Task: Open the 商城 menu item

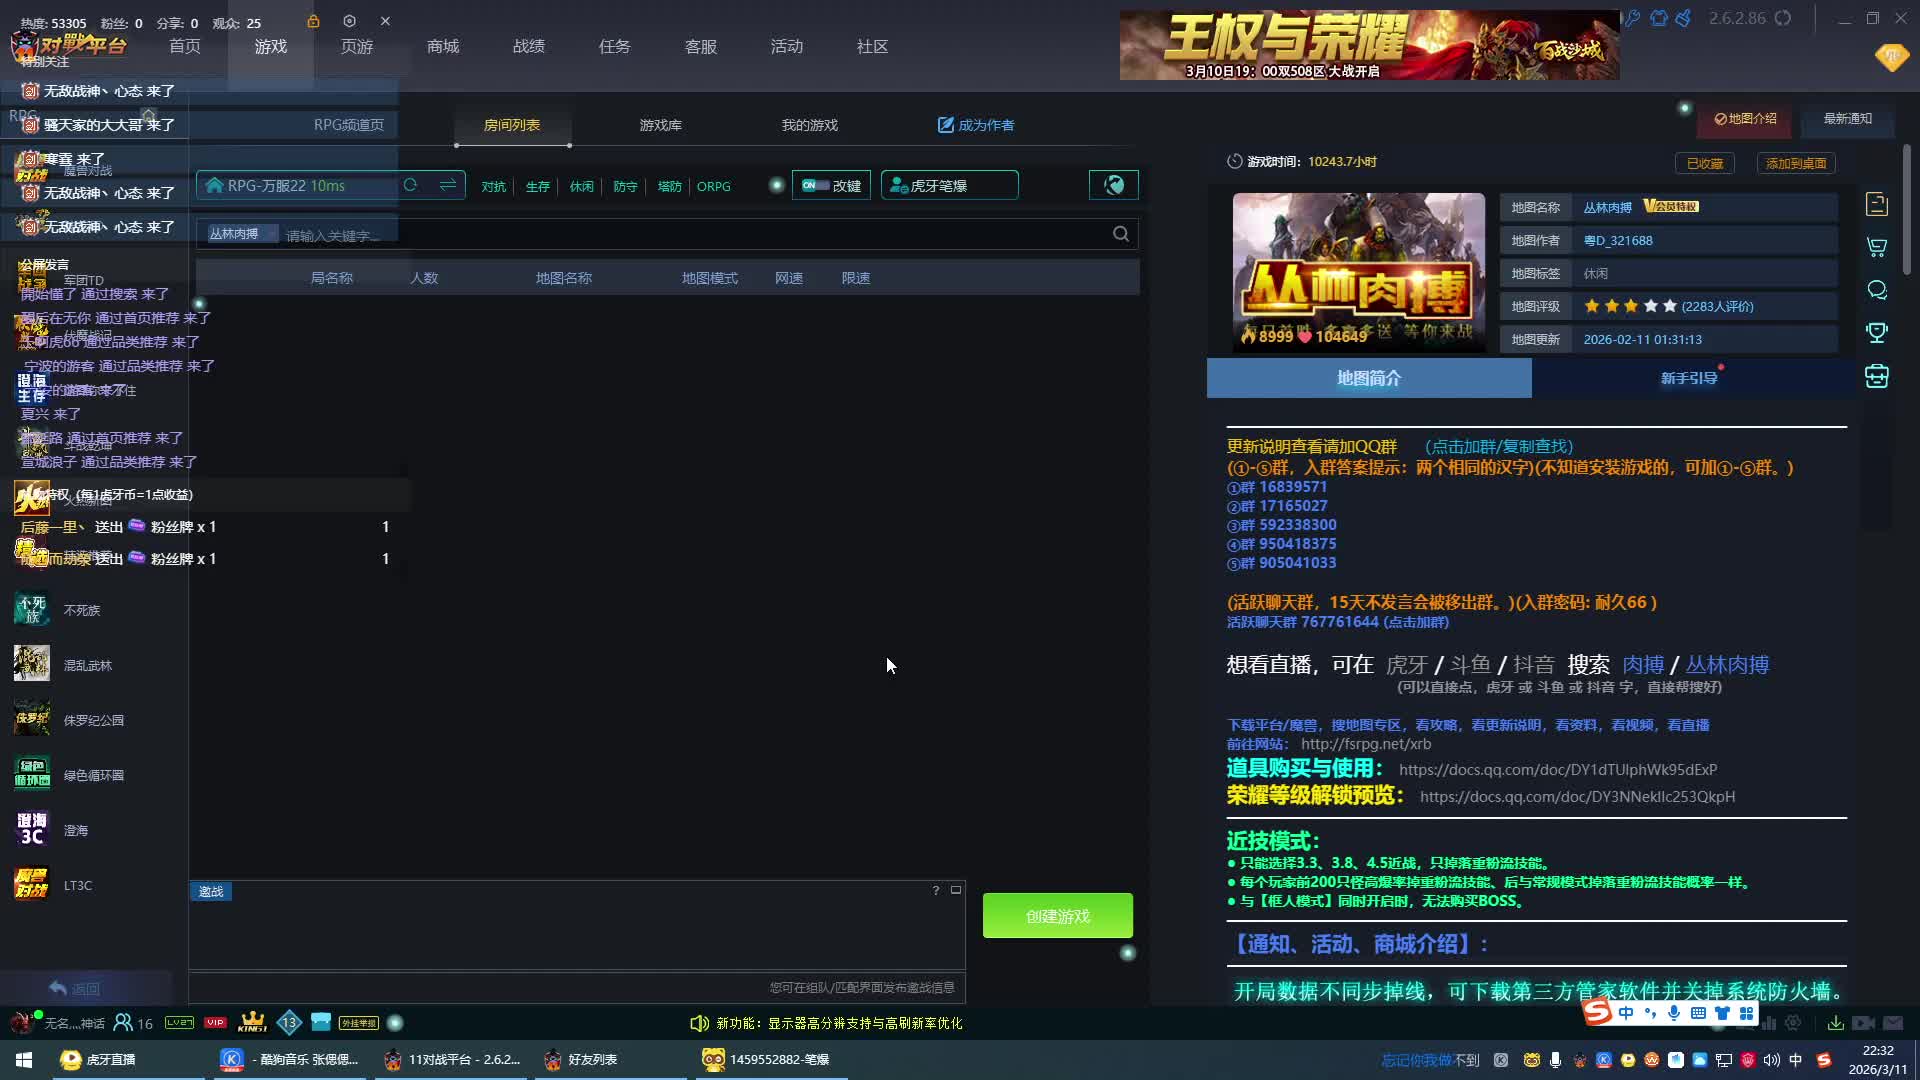Action: pos(443,47)
